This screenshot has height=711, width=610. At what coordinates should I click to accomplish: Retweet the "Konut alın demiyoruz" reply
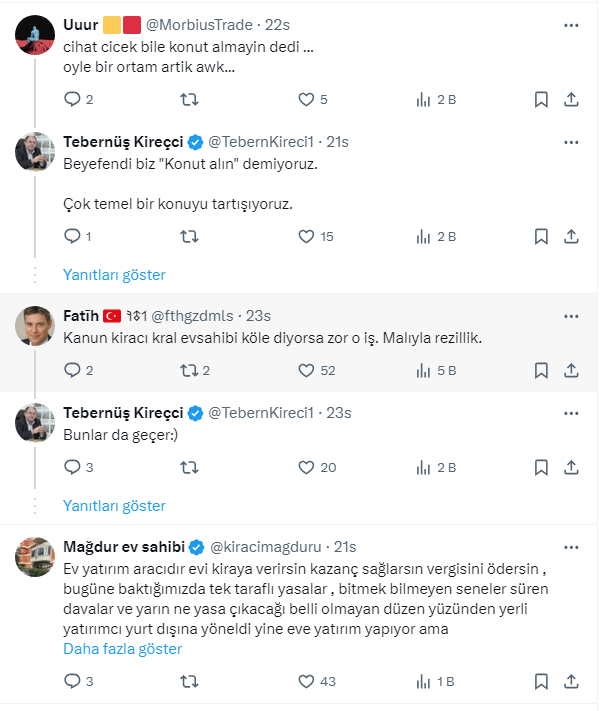187,237
